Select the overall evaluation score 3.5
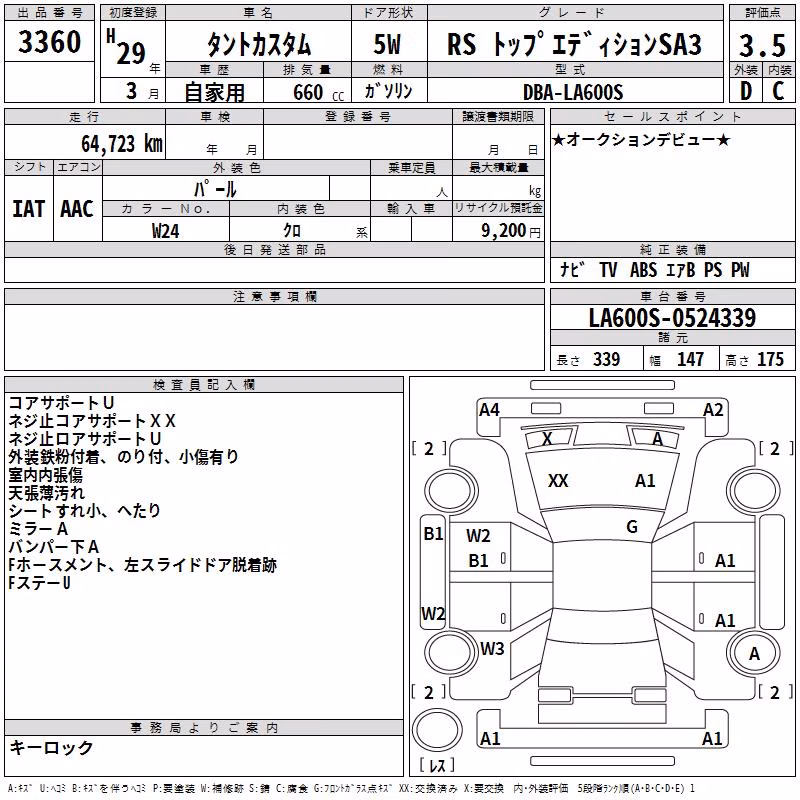800x800 pixels. (x=762, y=45)
